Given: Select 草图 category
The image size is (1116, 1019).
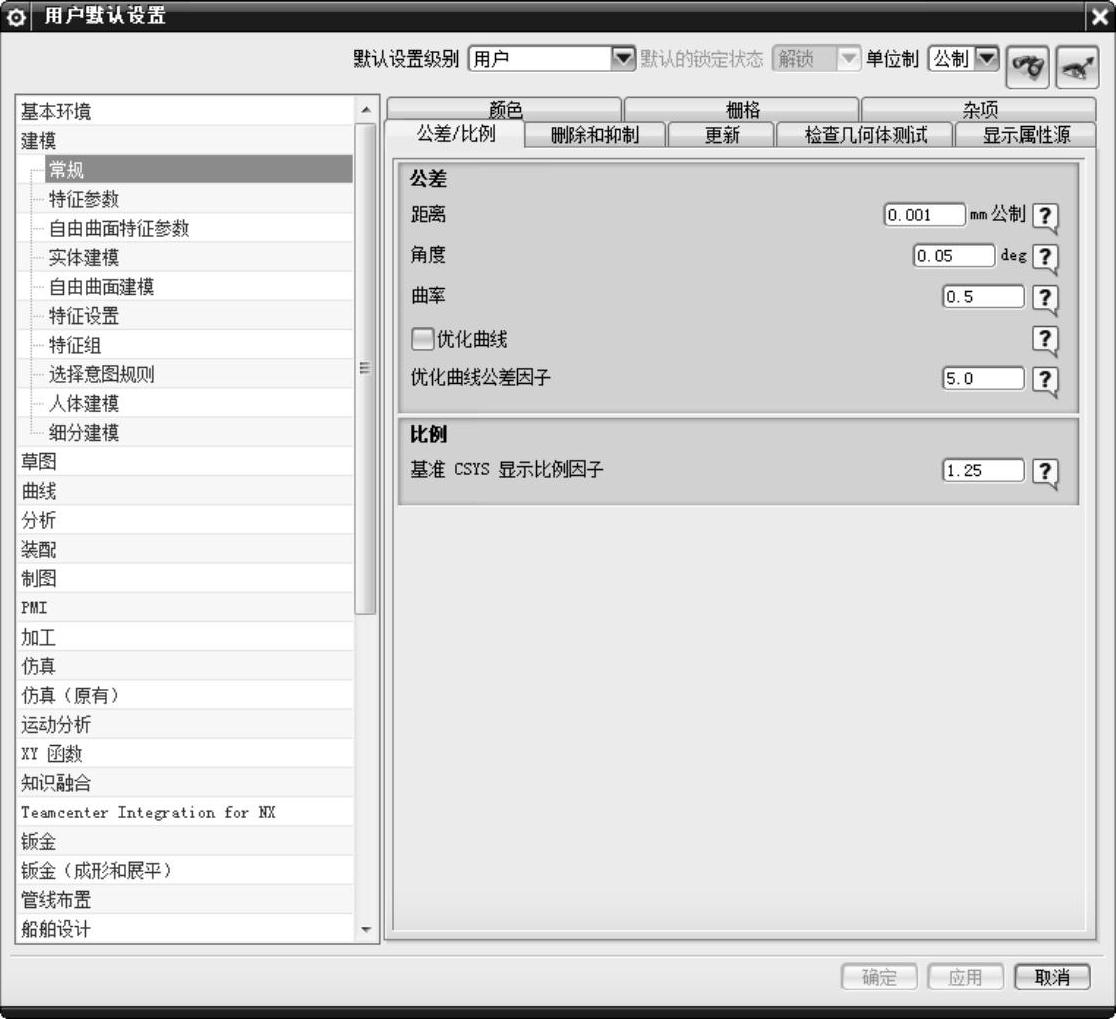Looking at the screenshot, I should 184,461.
